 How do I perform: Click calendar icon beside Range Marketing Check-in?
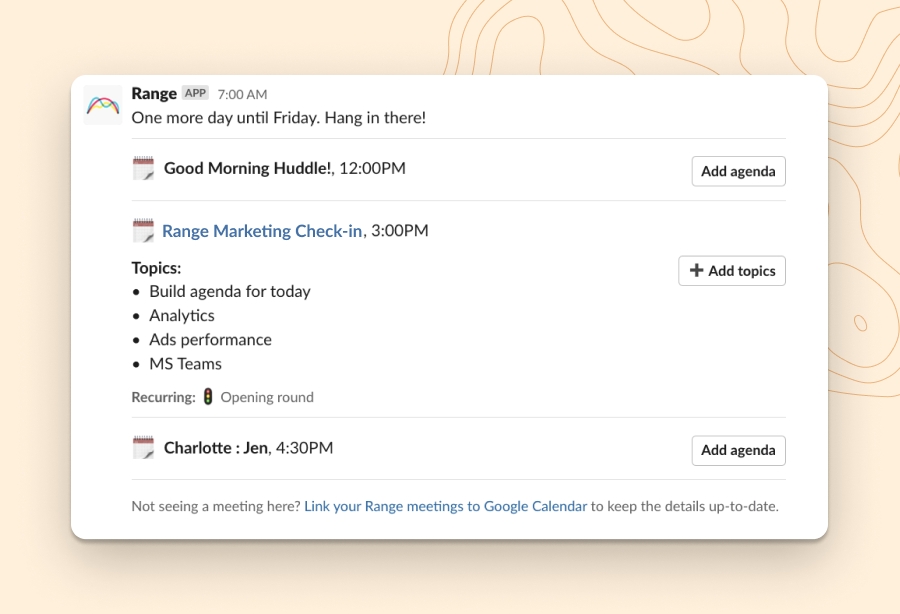[x=143, y=231]
